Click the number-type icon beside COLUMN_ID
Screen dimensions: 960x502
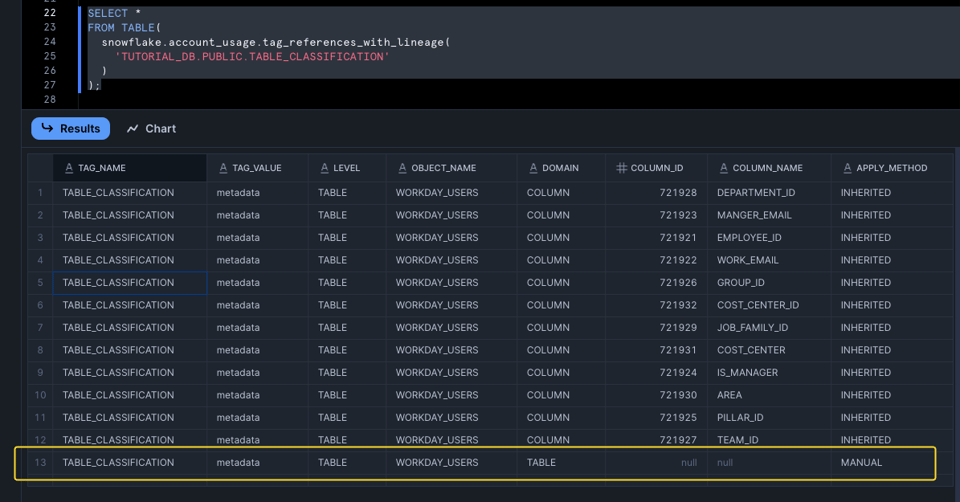[621, 168]
